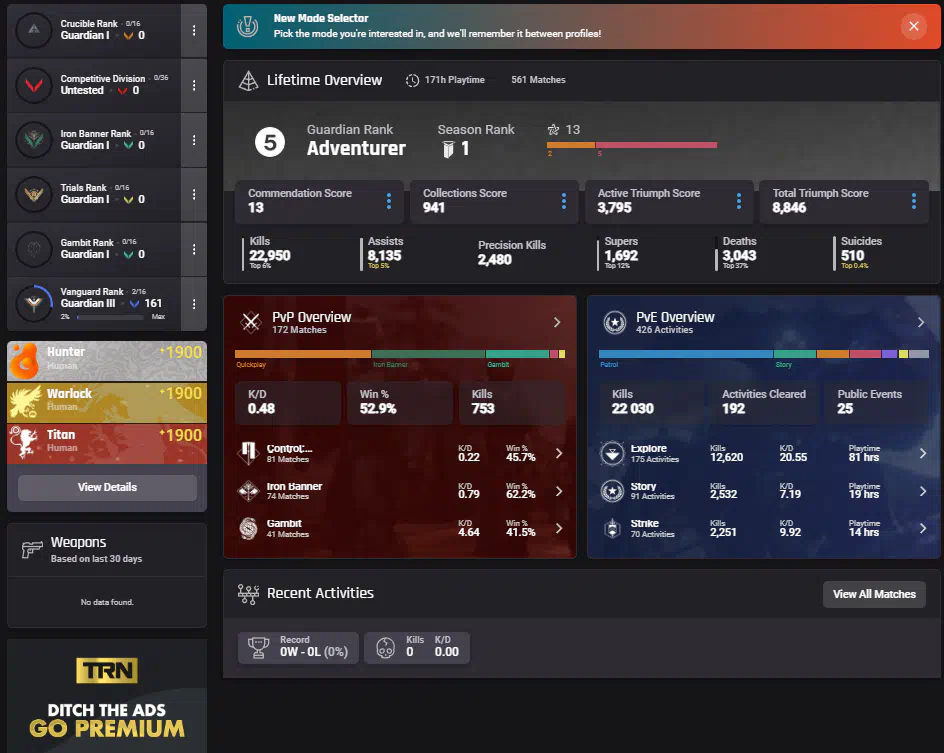Click the Strike activity icon
The height and width of the screenshot is (753, 944).
[x=612, y=528]
